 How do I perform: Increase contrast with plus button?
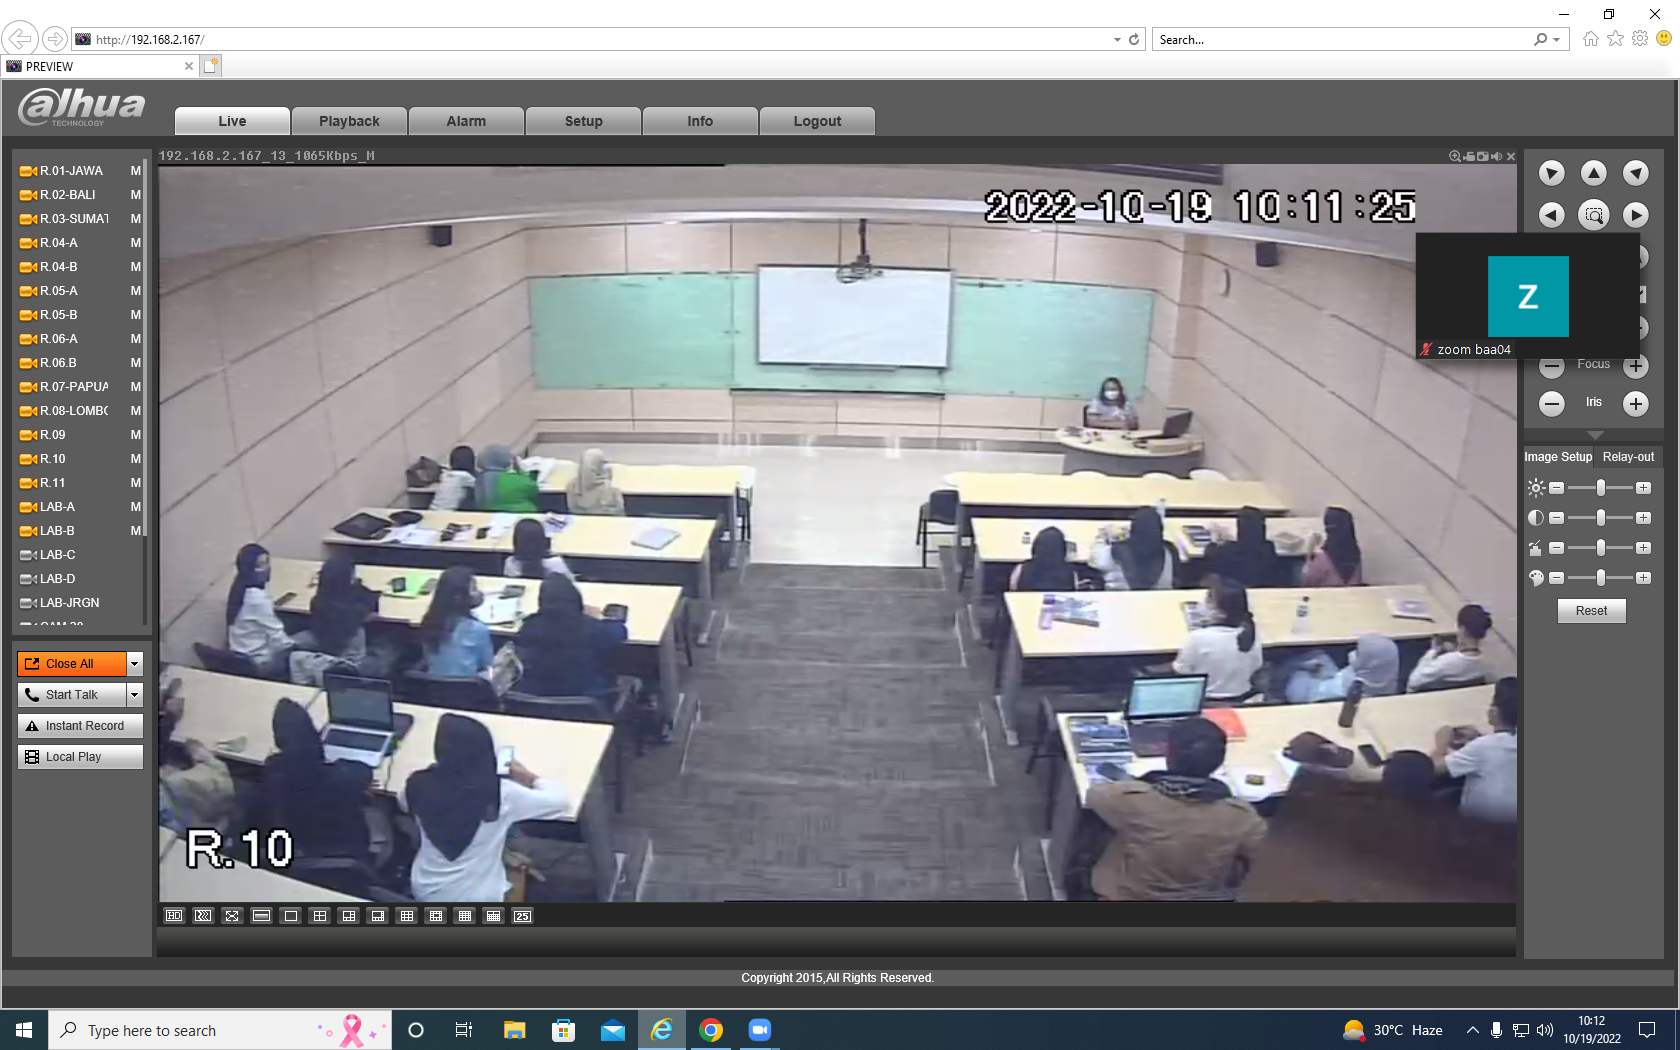[1643, 518]
